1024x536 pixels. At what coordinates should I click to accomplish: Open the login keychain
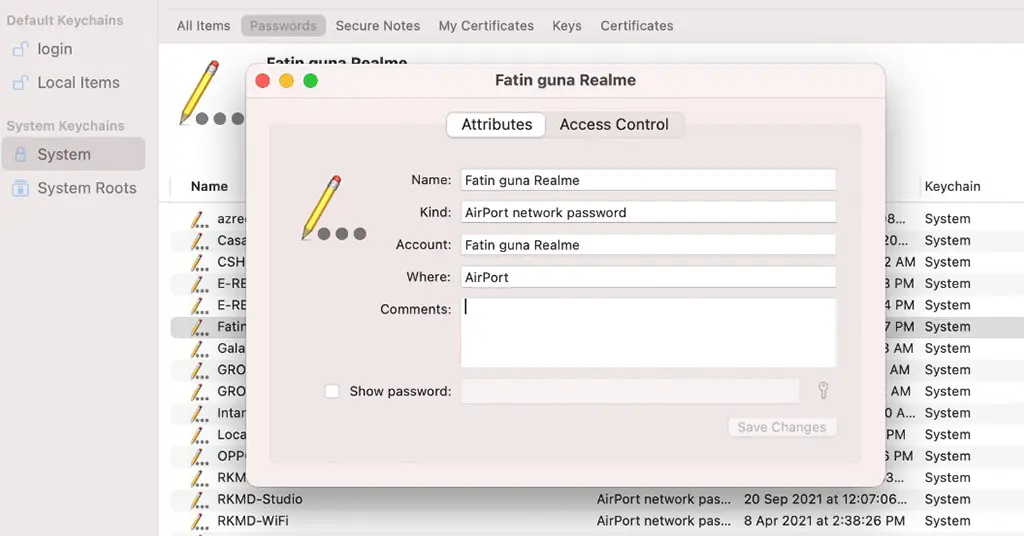(x=54, y=49)
